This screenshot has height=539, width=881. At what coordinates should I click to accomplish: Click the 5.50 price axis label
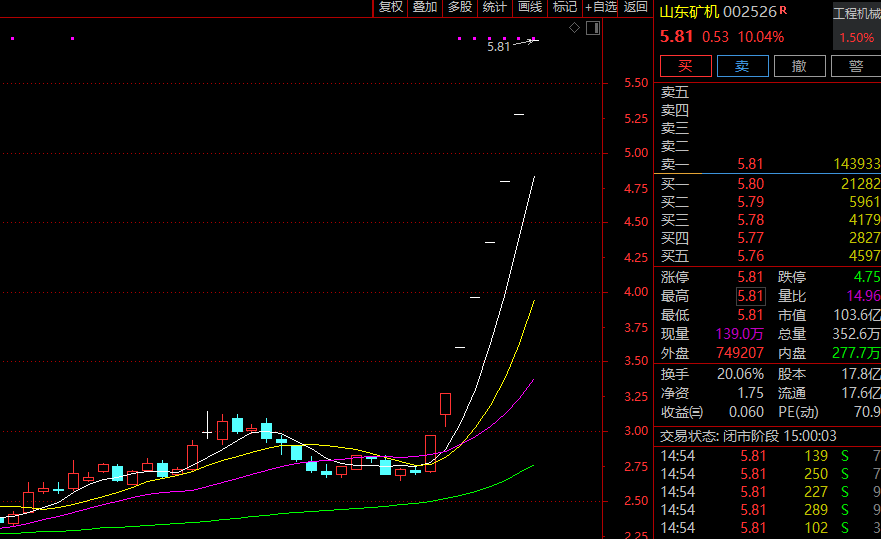[636, 83]
